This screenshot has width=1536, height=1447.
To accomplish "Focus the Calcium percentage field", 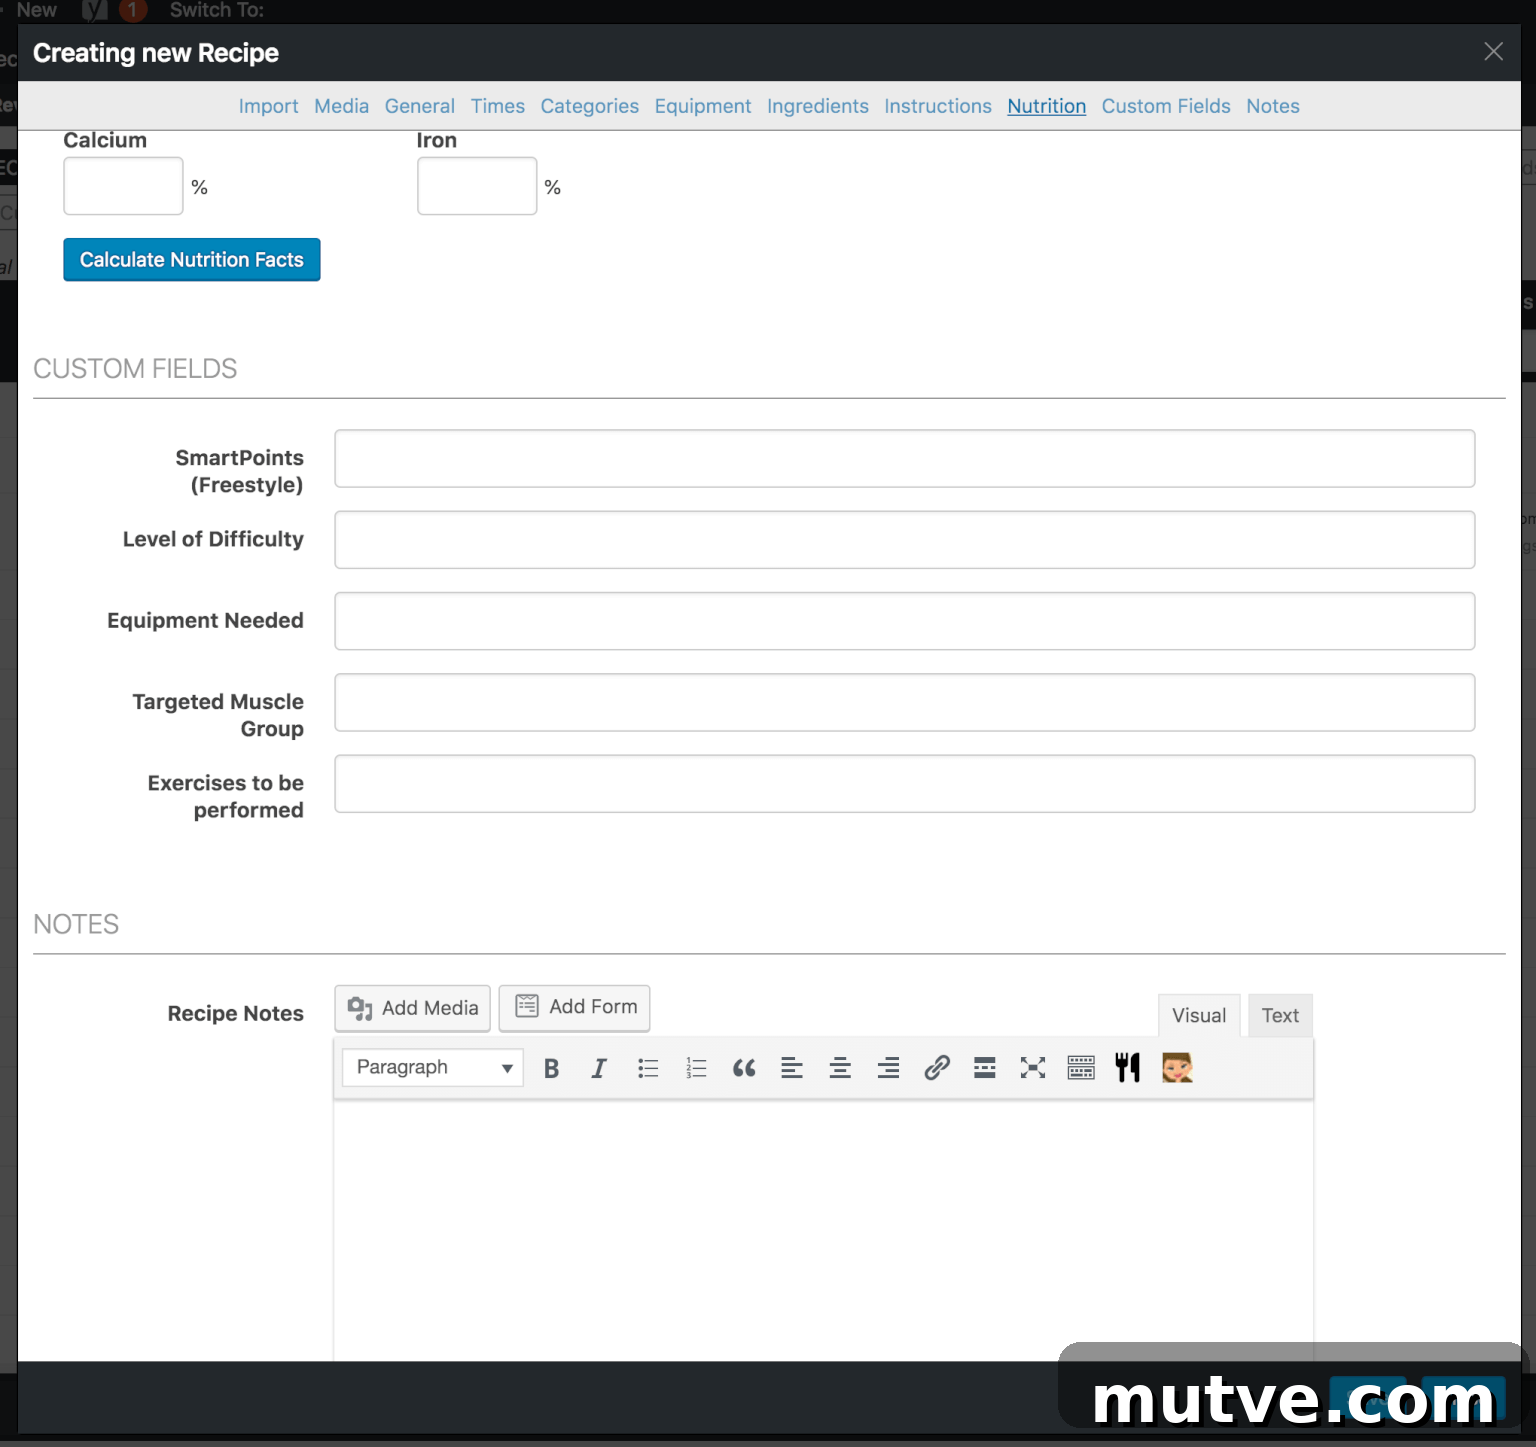I will 123,186.
